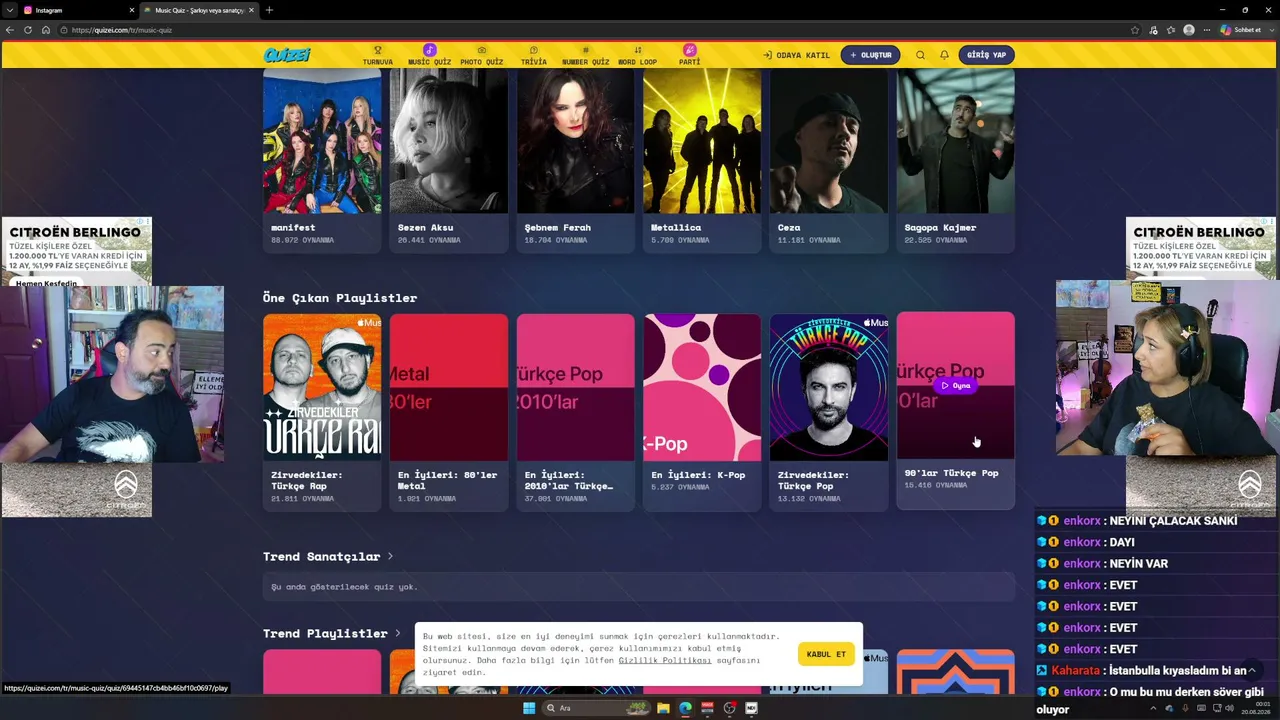Expand the Trend Playlistler section

click(x=331, y=633)
